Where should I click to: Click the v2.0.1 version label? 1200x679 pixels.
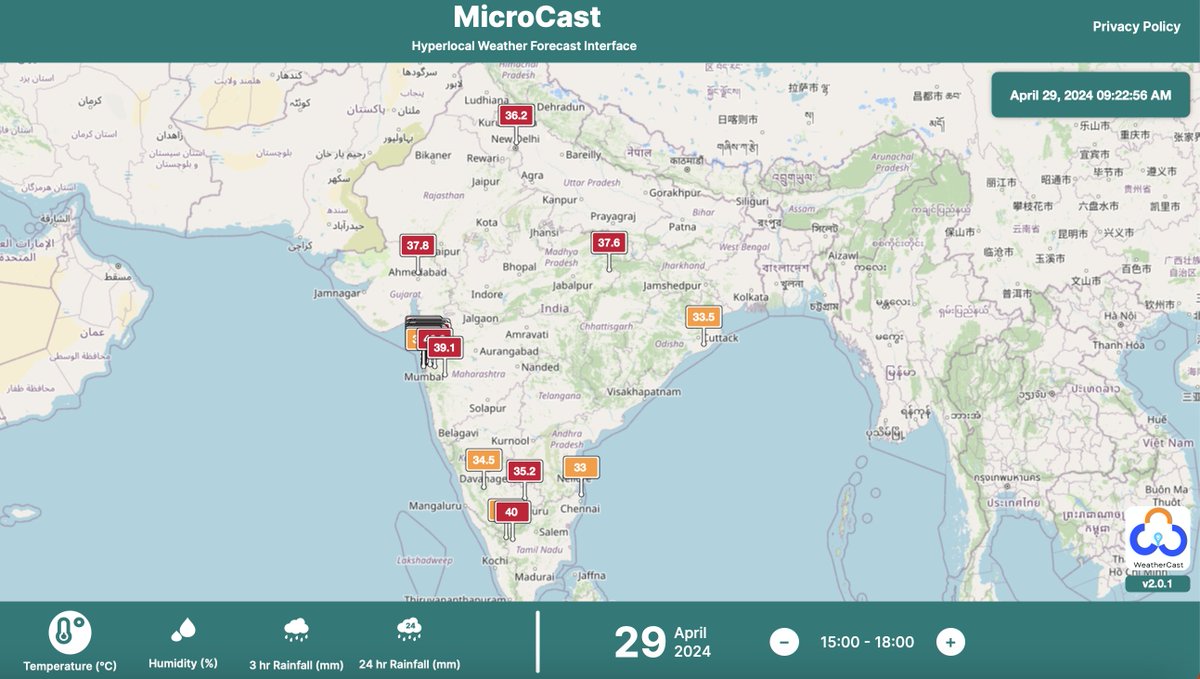[1158, 584]
